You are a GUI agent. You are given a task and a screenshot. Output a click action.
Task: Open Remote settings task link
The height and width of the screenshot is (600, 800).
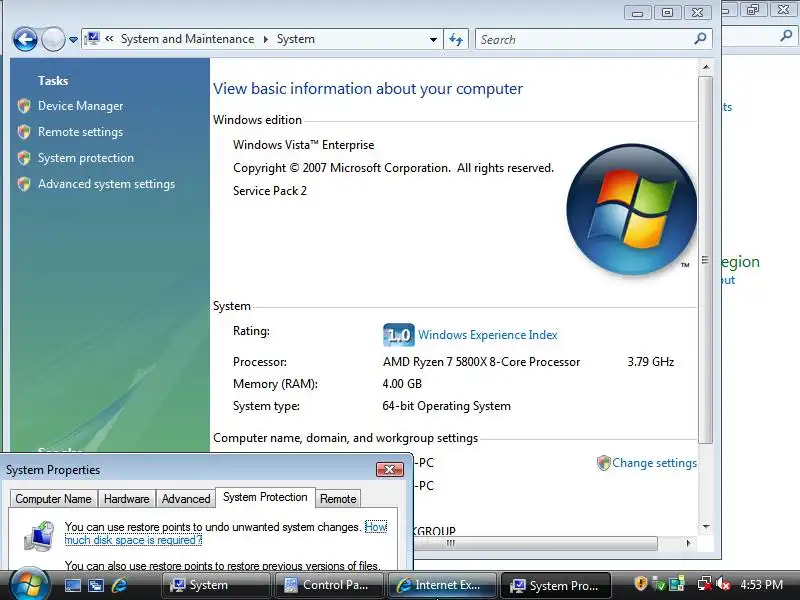click(x=81, y=132)
